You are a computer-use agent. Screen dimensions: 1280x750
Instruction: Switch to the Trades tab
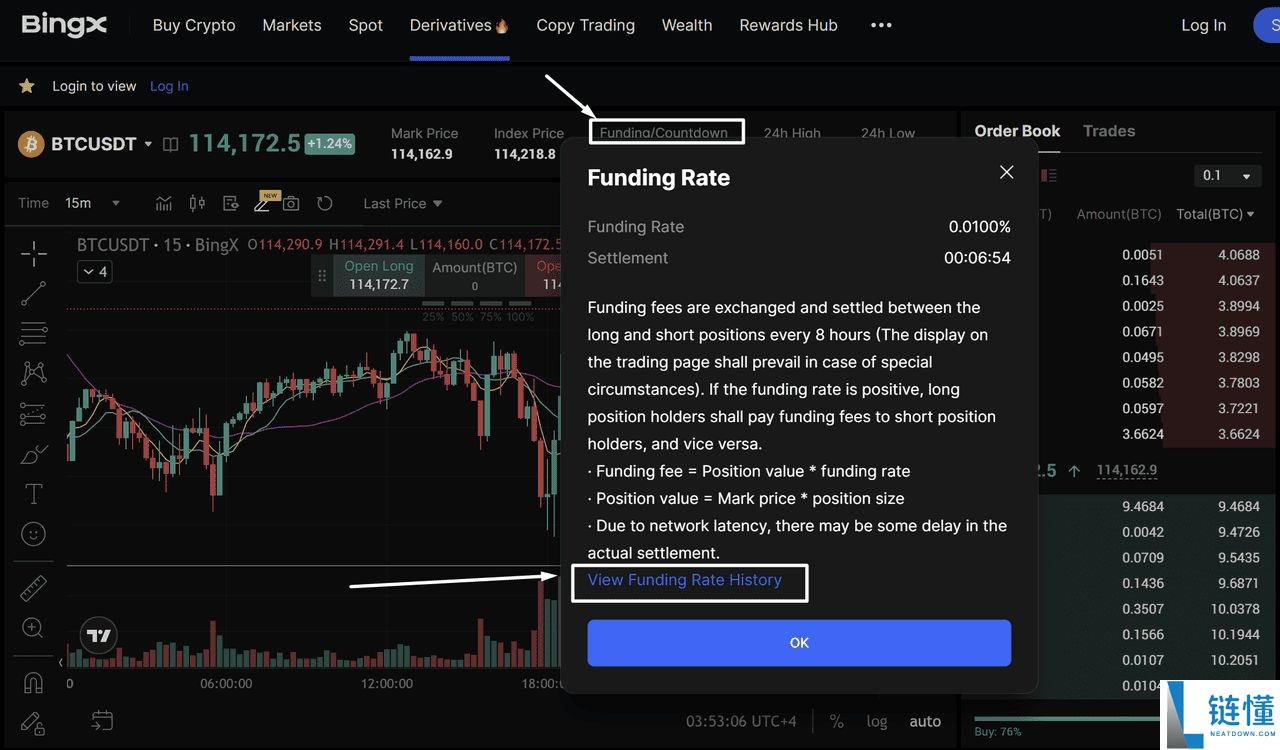(1108, 131)
